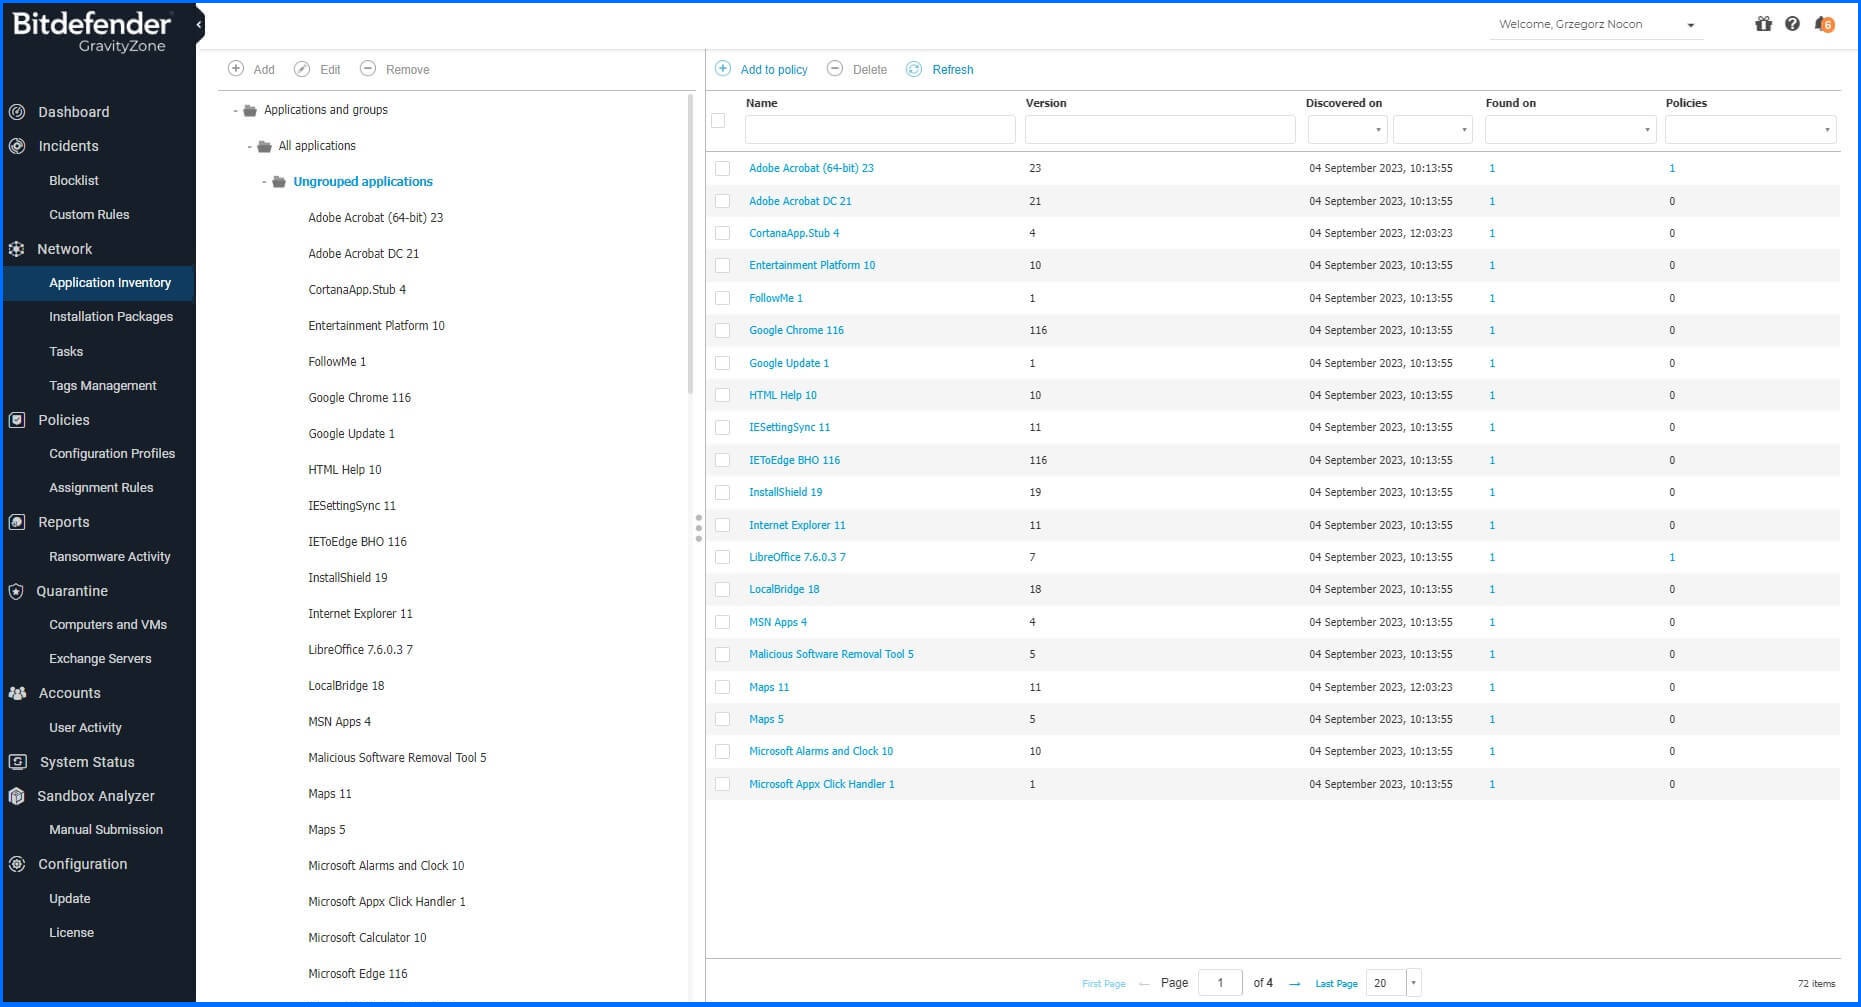The image size is (1861, 1007).
Task: Check the Malicious Software Removal Tool 5 checkbox
Action: [x=723, y=655]
